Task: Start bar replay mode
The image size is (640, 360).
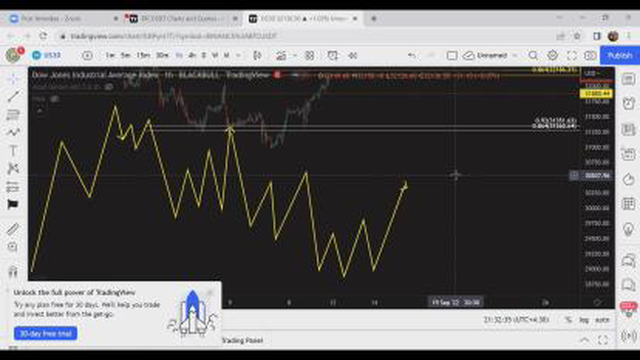Action: 353,55
